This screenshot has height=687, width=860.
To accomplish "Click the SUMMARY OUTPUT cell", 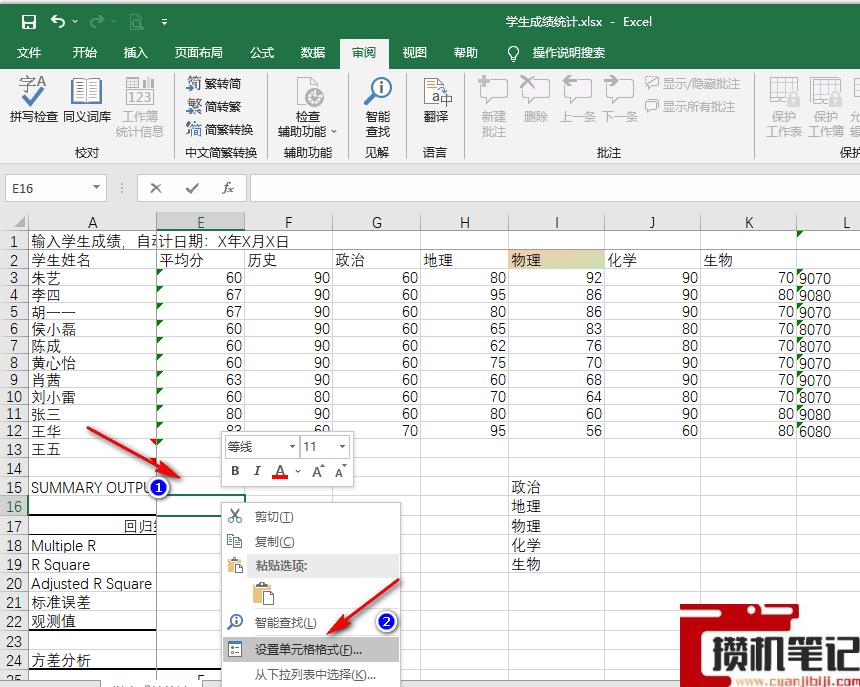I will coord(93,487).
